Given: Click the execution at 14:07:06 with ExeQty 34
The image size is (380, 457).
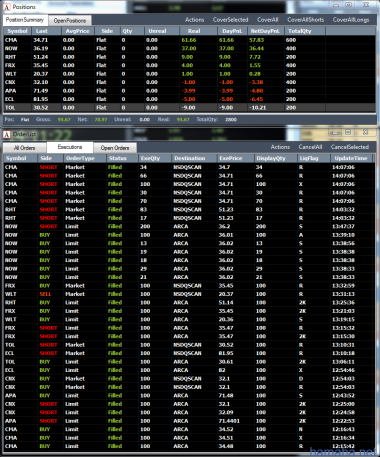Looking at the screenshot, I should pyautogui.click(x=188, y=167).
